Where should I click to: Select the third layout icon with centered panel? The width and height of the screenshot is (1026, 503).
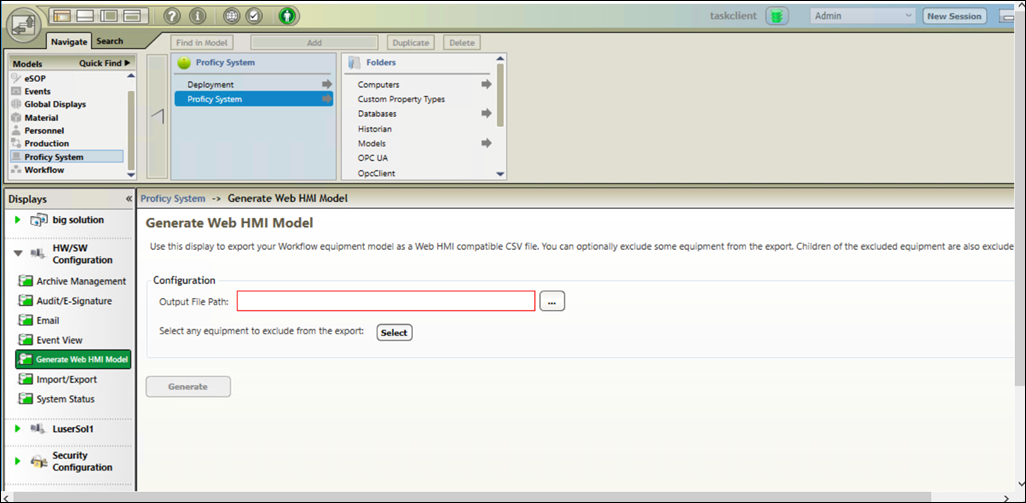click(109, 16)
